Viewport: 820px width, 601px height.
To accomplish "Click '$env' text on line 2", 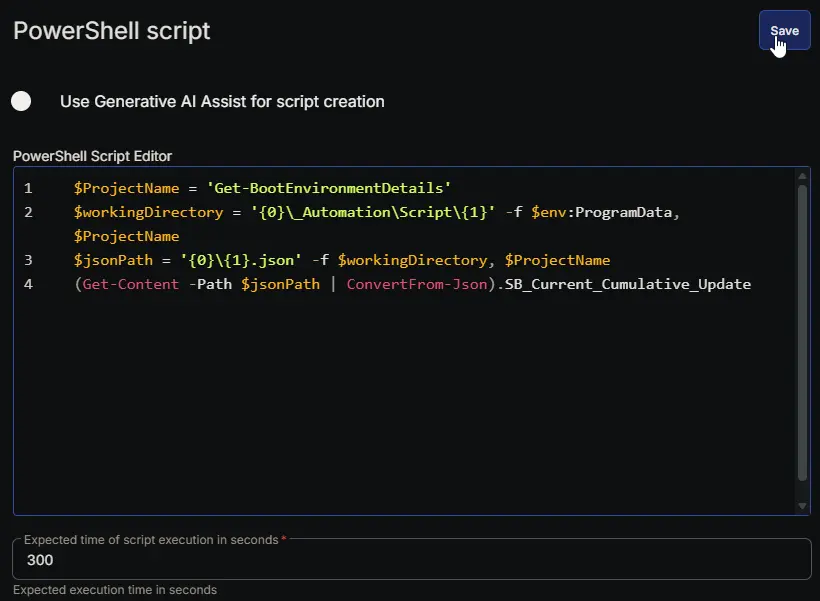I will click(x=549, y=212).
